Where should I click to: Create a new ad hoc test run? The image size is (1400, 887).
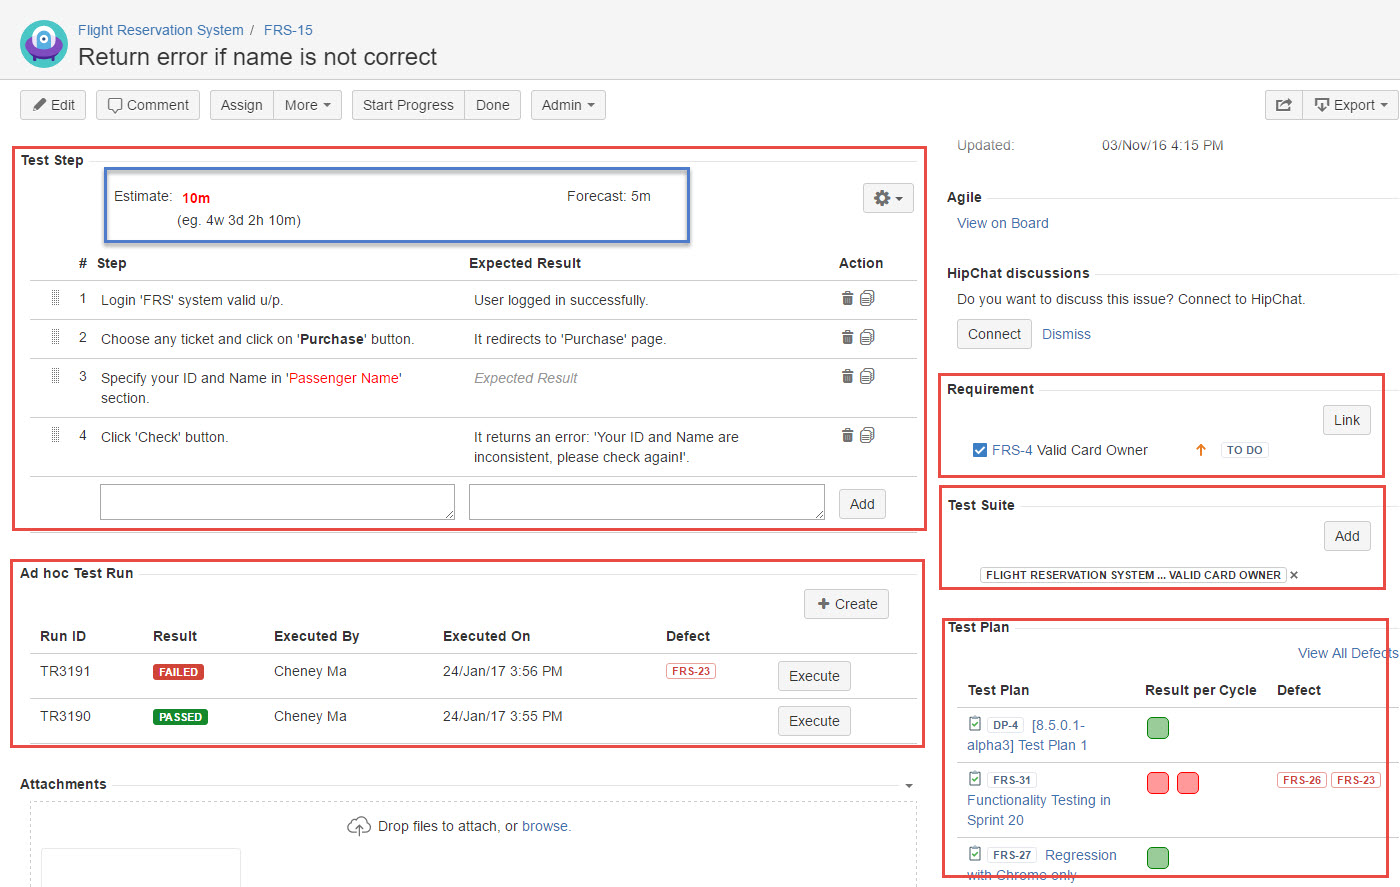tap(846, 604)
